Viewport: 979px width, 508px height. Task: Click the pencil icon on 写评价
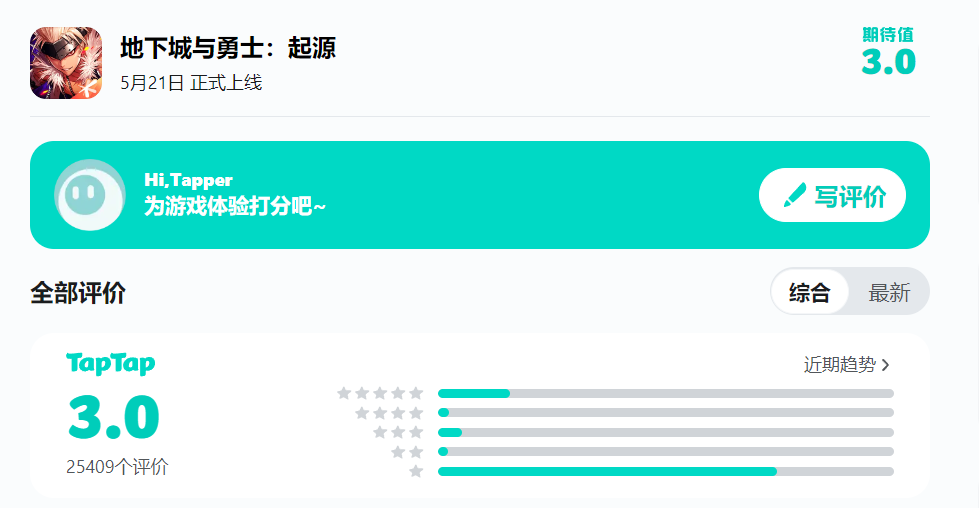(795, 196)
